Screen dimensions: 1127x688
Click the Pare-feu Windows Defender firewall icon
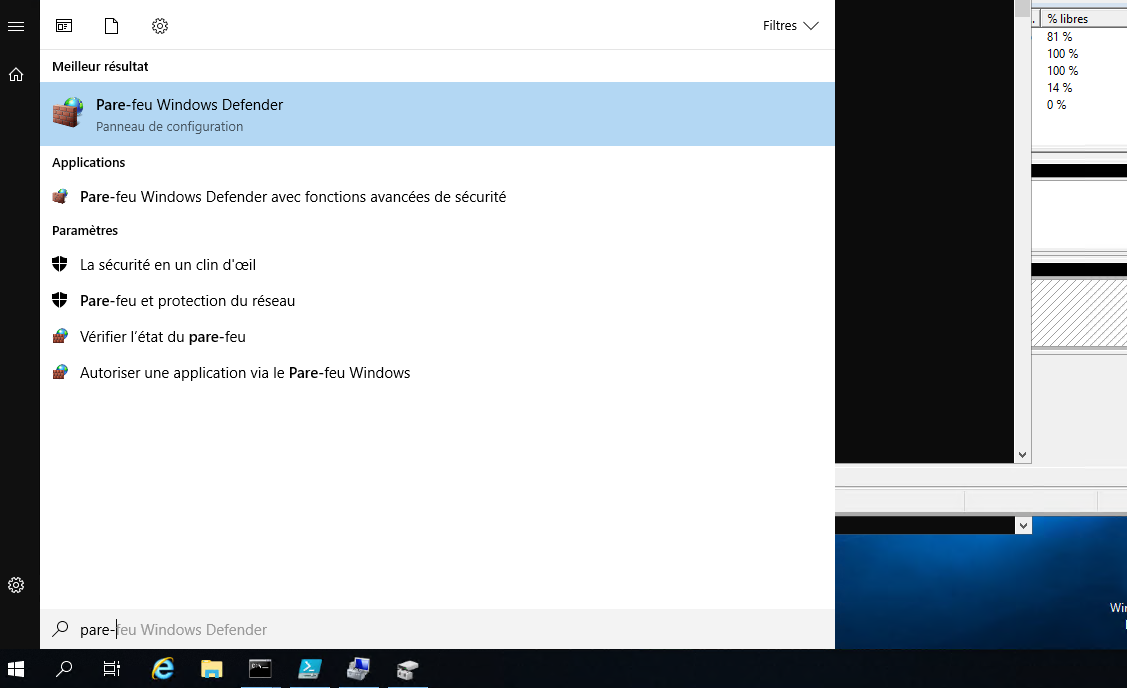coord(68,113)
